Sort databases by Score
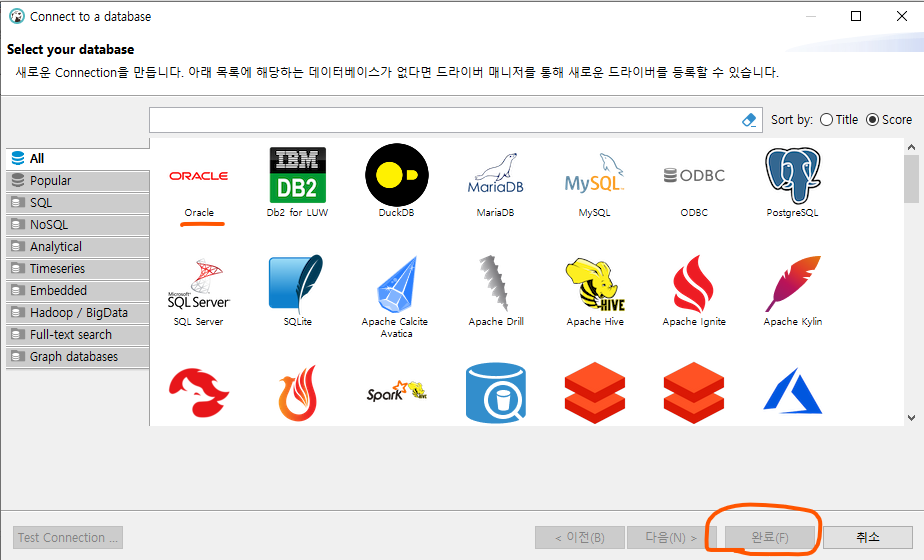Screen dimensions: 924x560 click(889, 120)
